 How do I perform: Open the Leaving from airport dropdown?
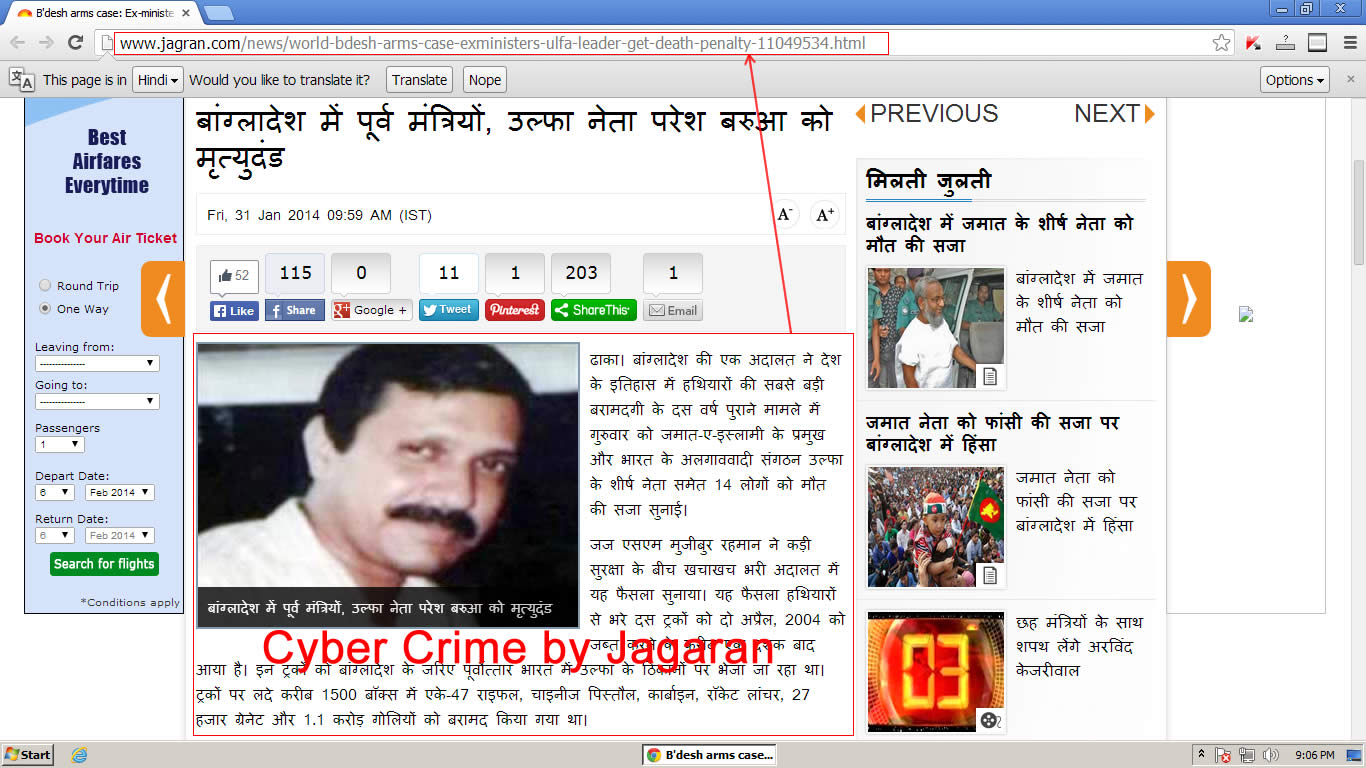click(96, 363)
